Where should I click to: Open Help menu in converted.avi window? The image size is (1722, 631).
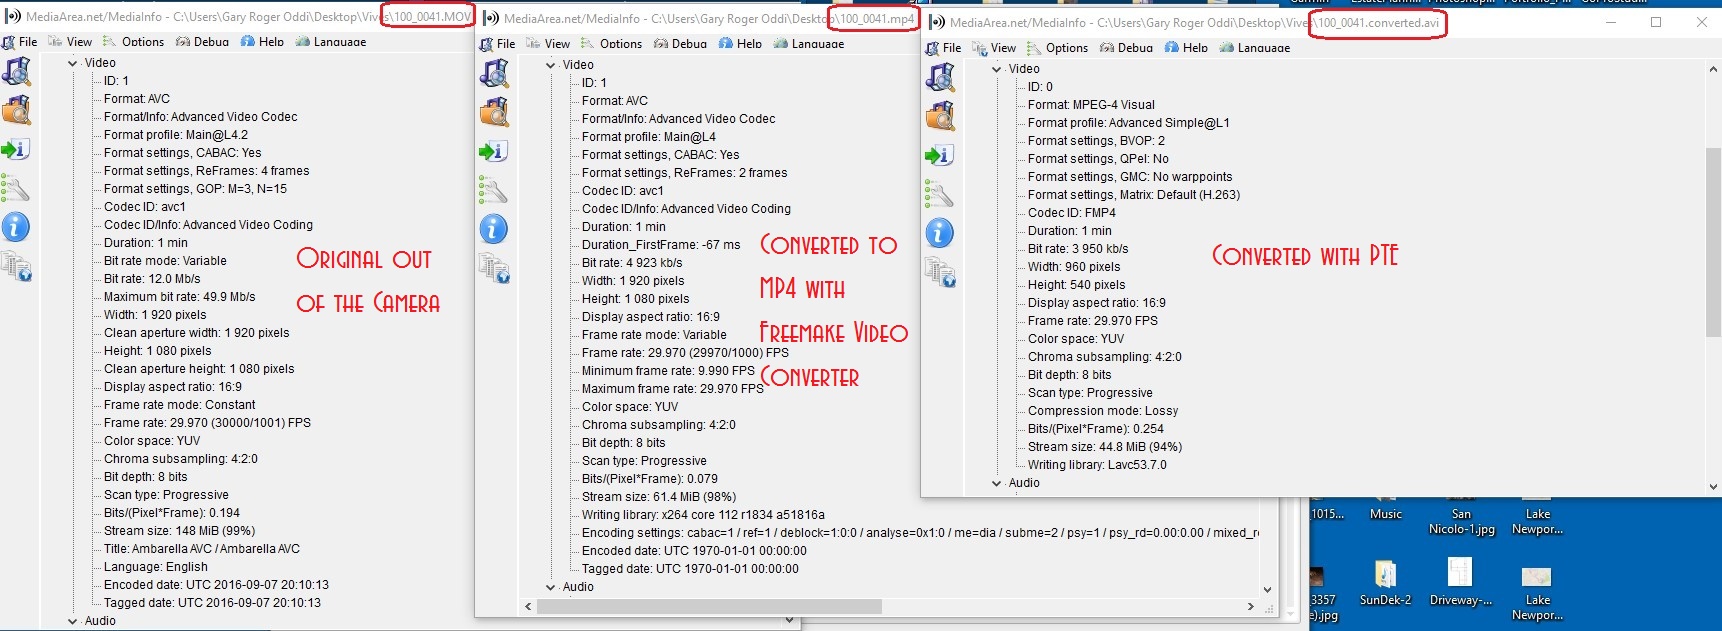click(x=1185, y=48)
